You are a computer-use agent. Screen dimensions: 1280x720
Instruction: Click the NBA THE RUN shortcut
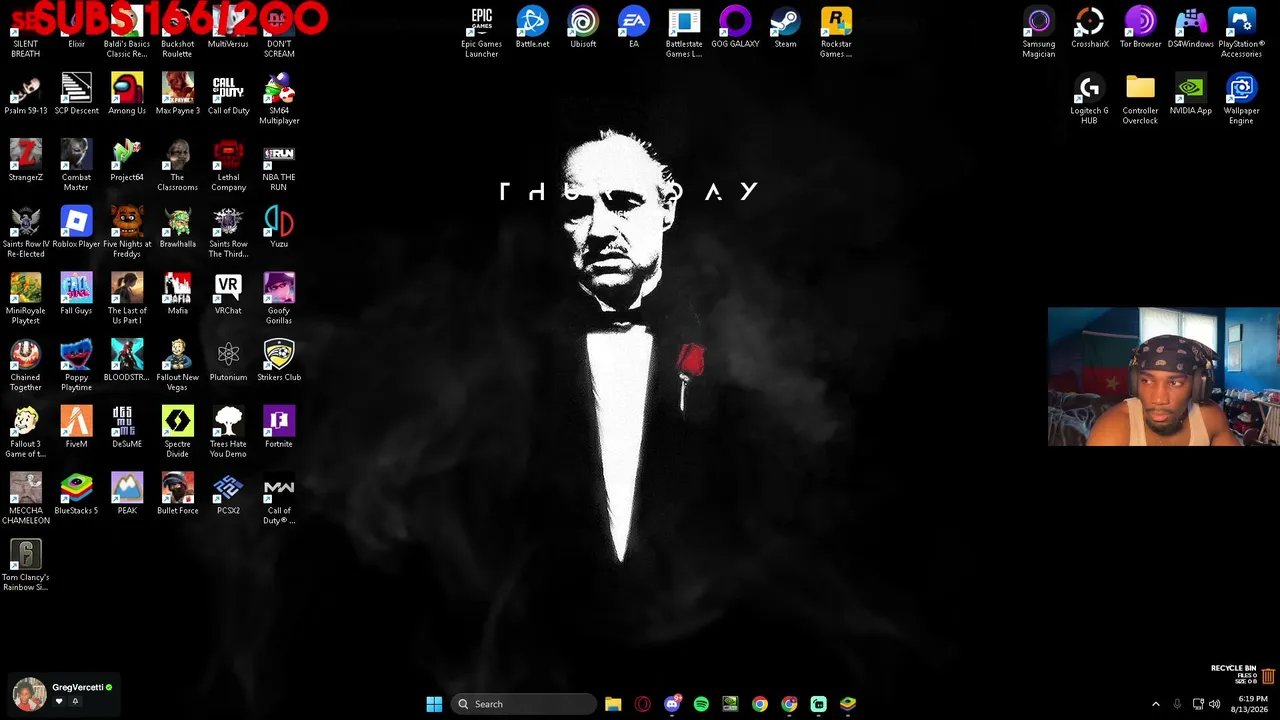point(279,166)
